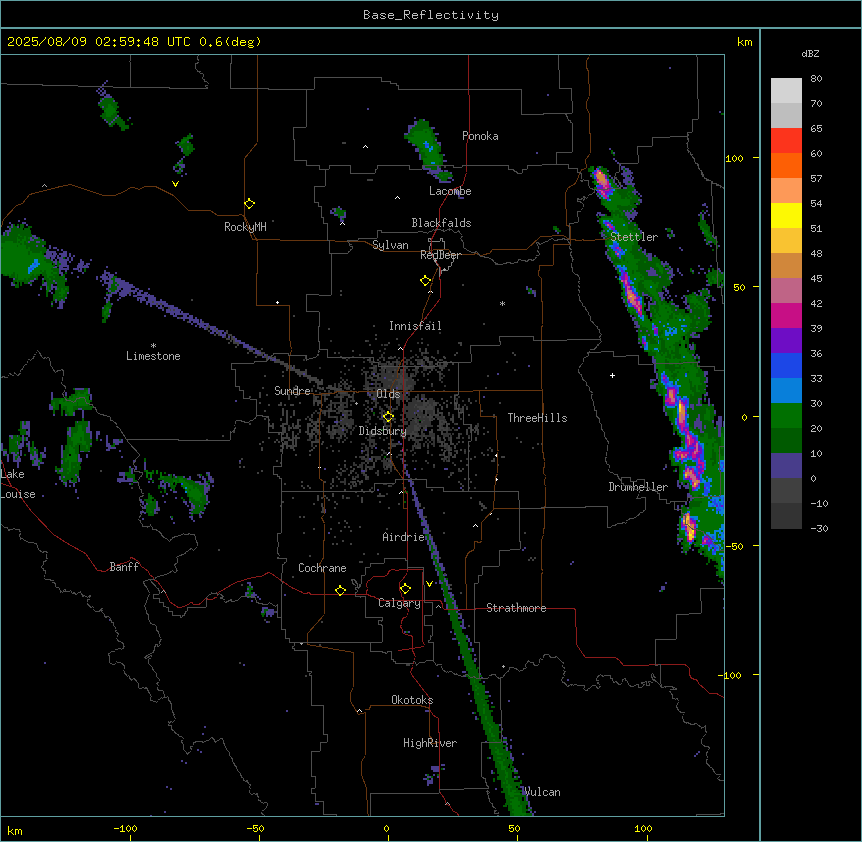Viewport: 862px width, 842px height.
Task: Click the km unit label at bottom left
Action: click(x=15, y=831)
